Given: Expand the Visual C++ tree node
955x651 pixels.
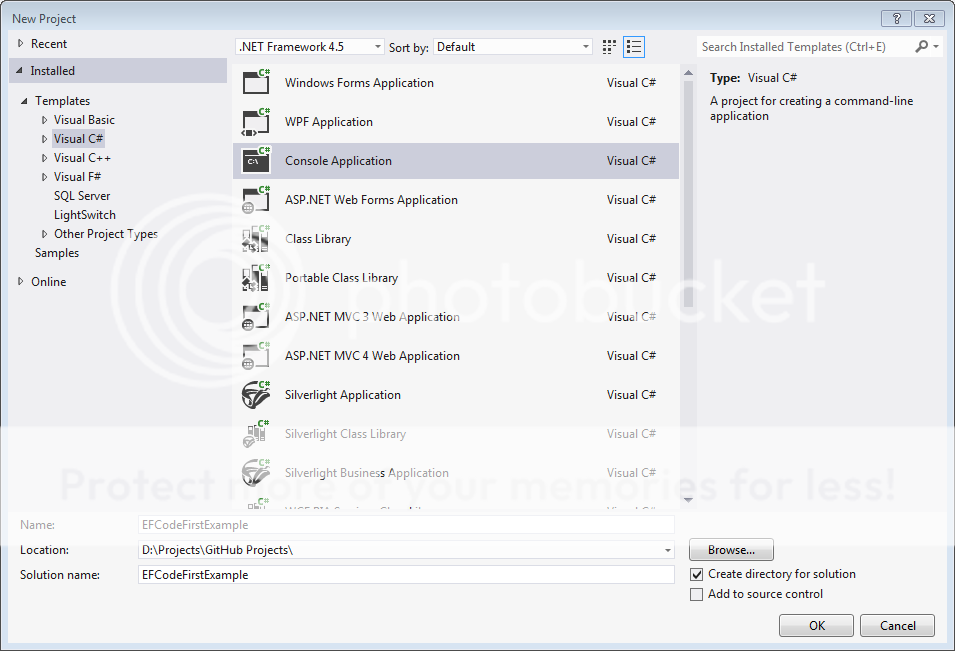Looking at the screenshot, I should tap(43, 157).
